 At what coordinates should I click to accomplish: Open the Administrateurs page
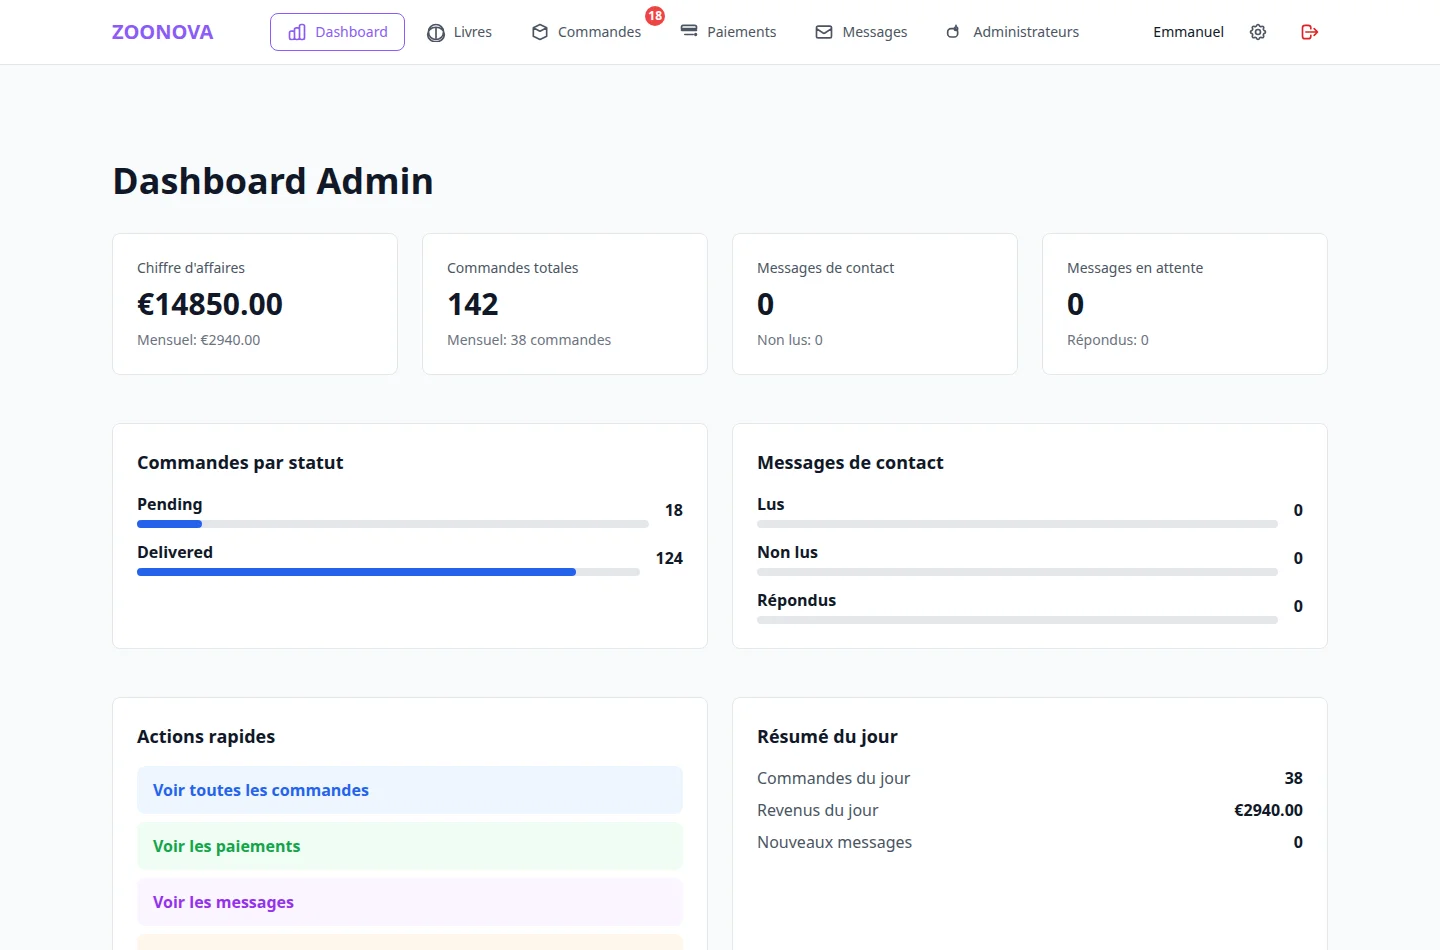[x=1012, y=32]
